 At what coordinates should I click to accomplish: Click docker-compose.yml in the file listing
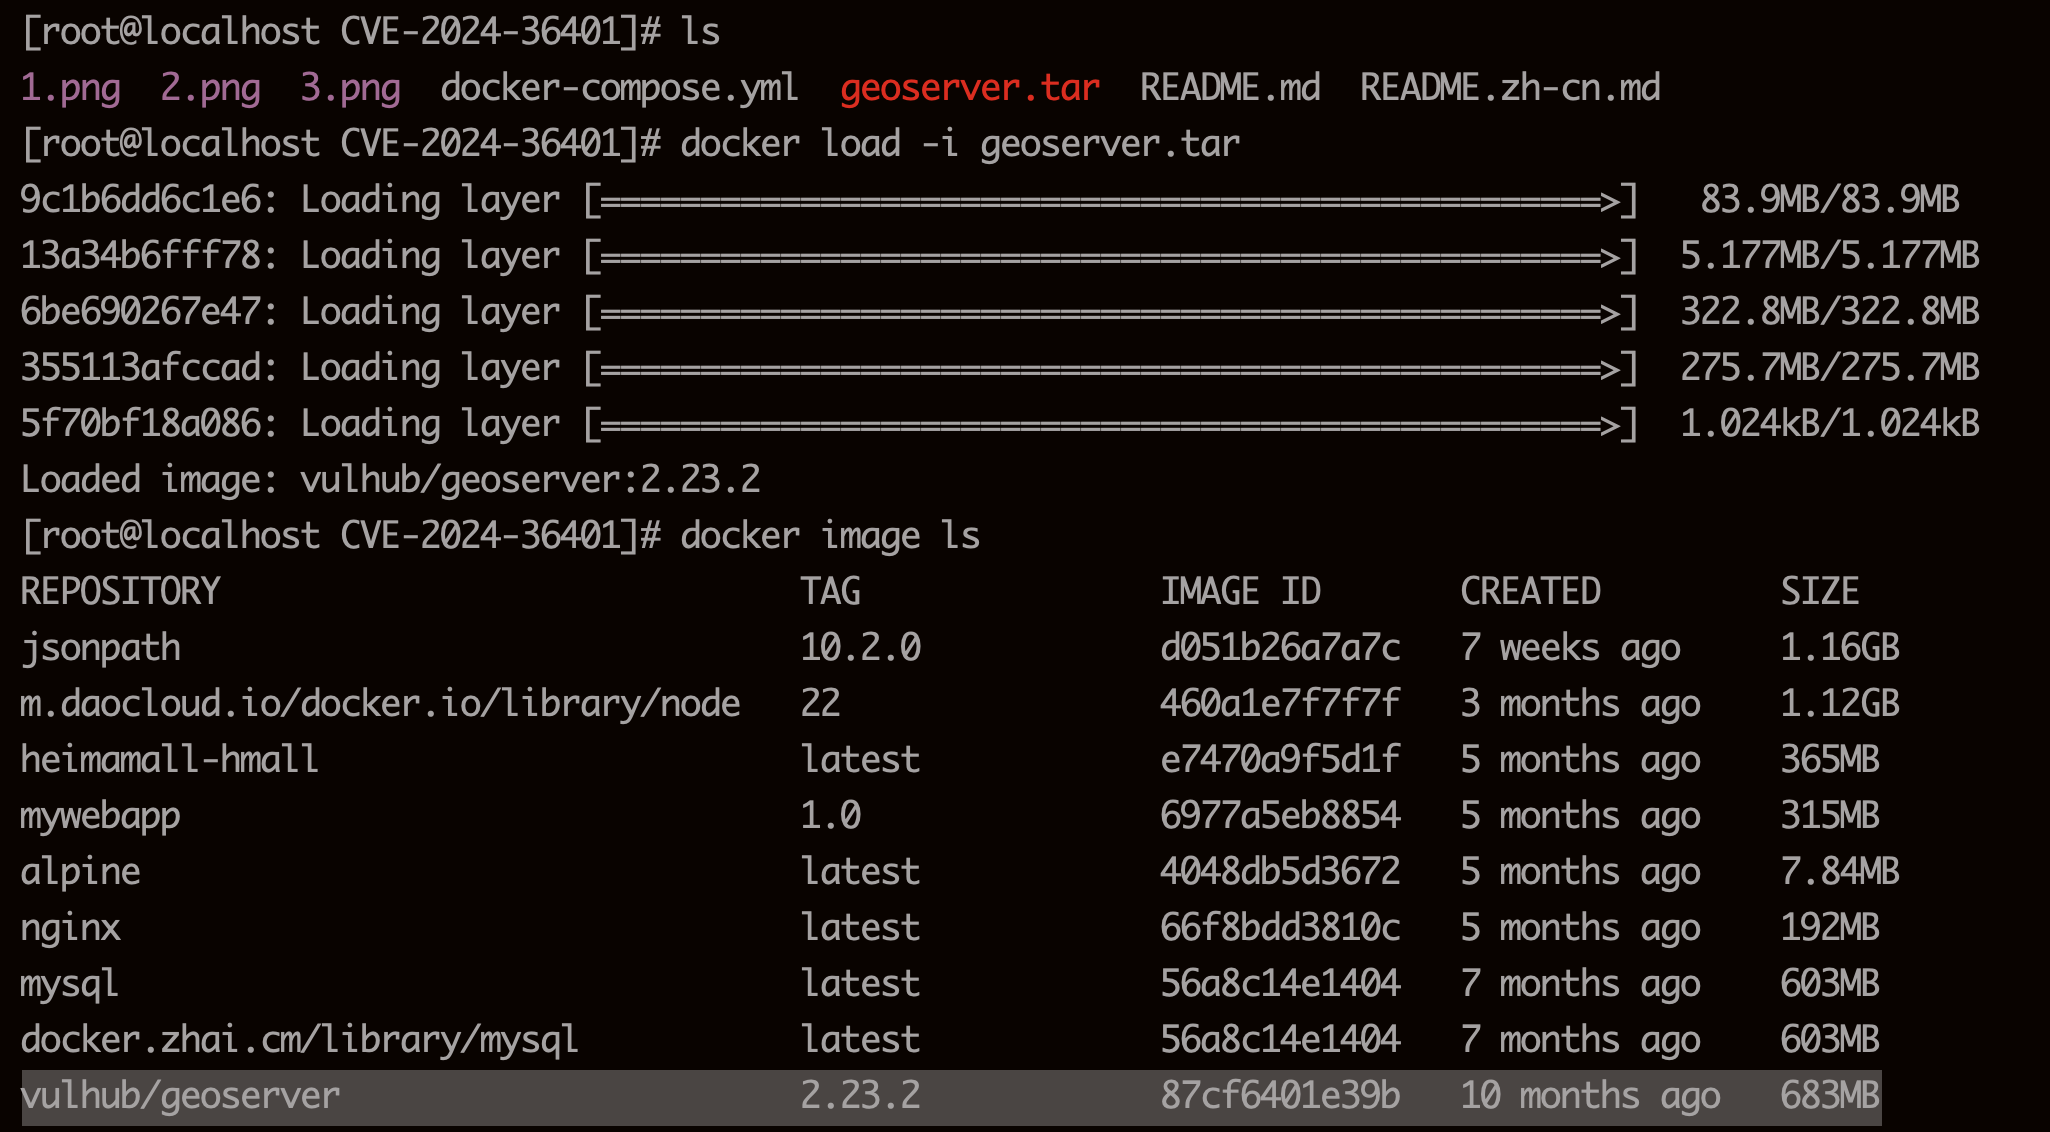[619, 88]
